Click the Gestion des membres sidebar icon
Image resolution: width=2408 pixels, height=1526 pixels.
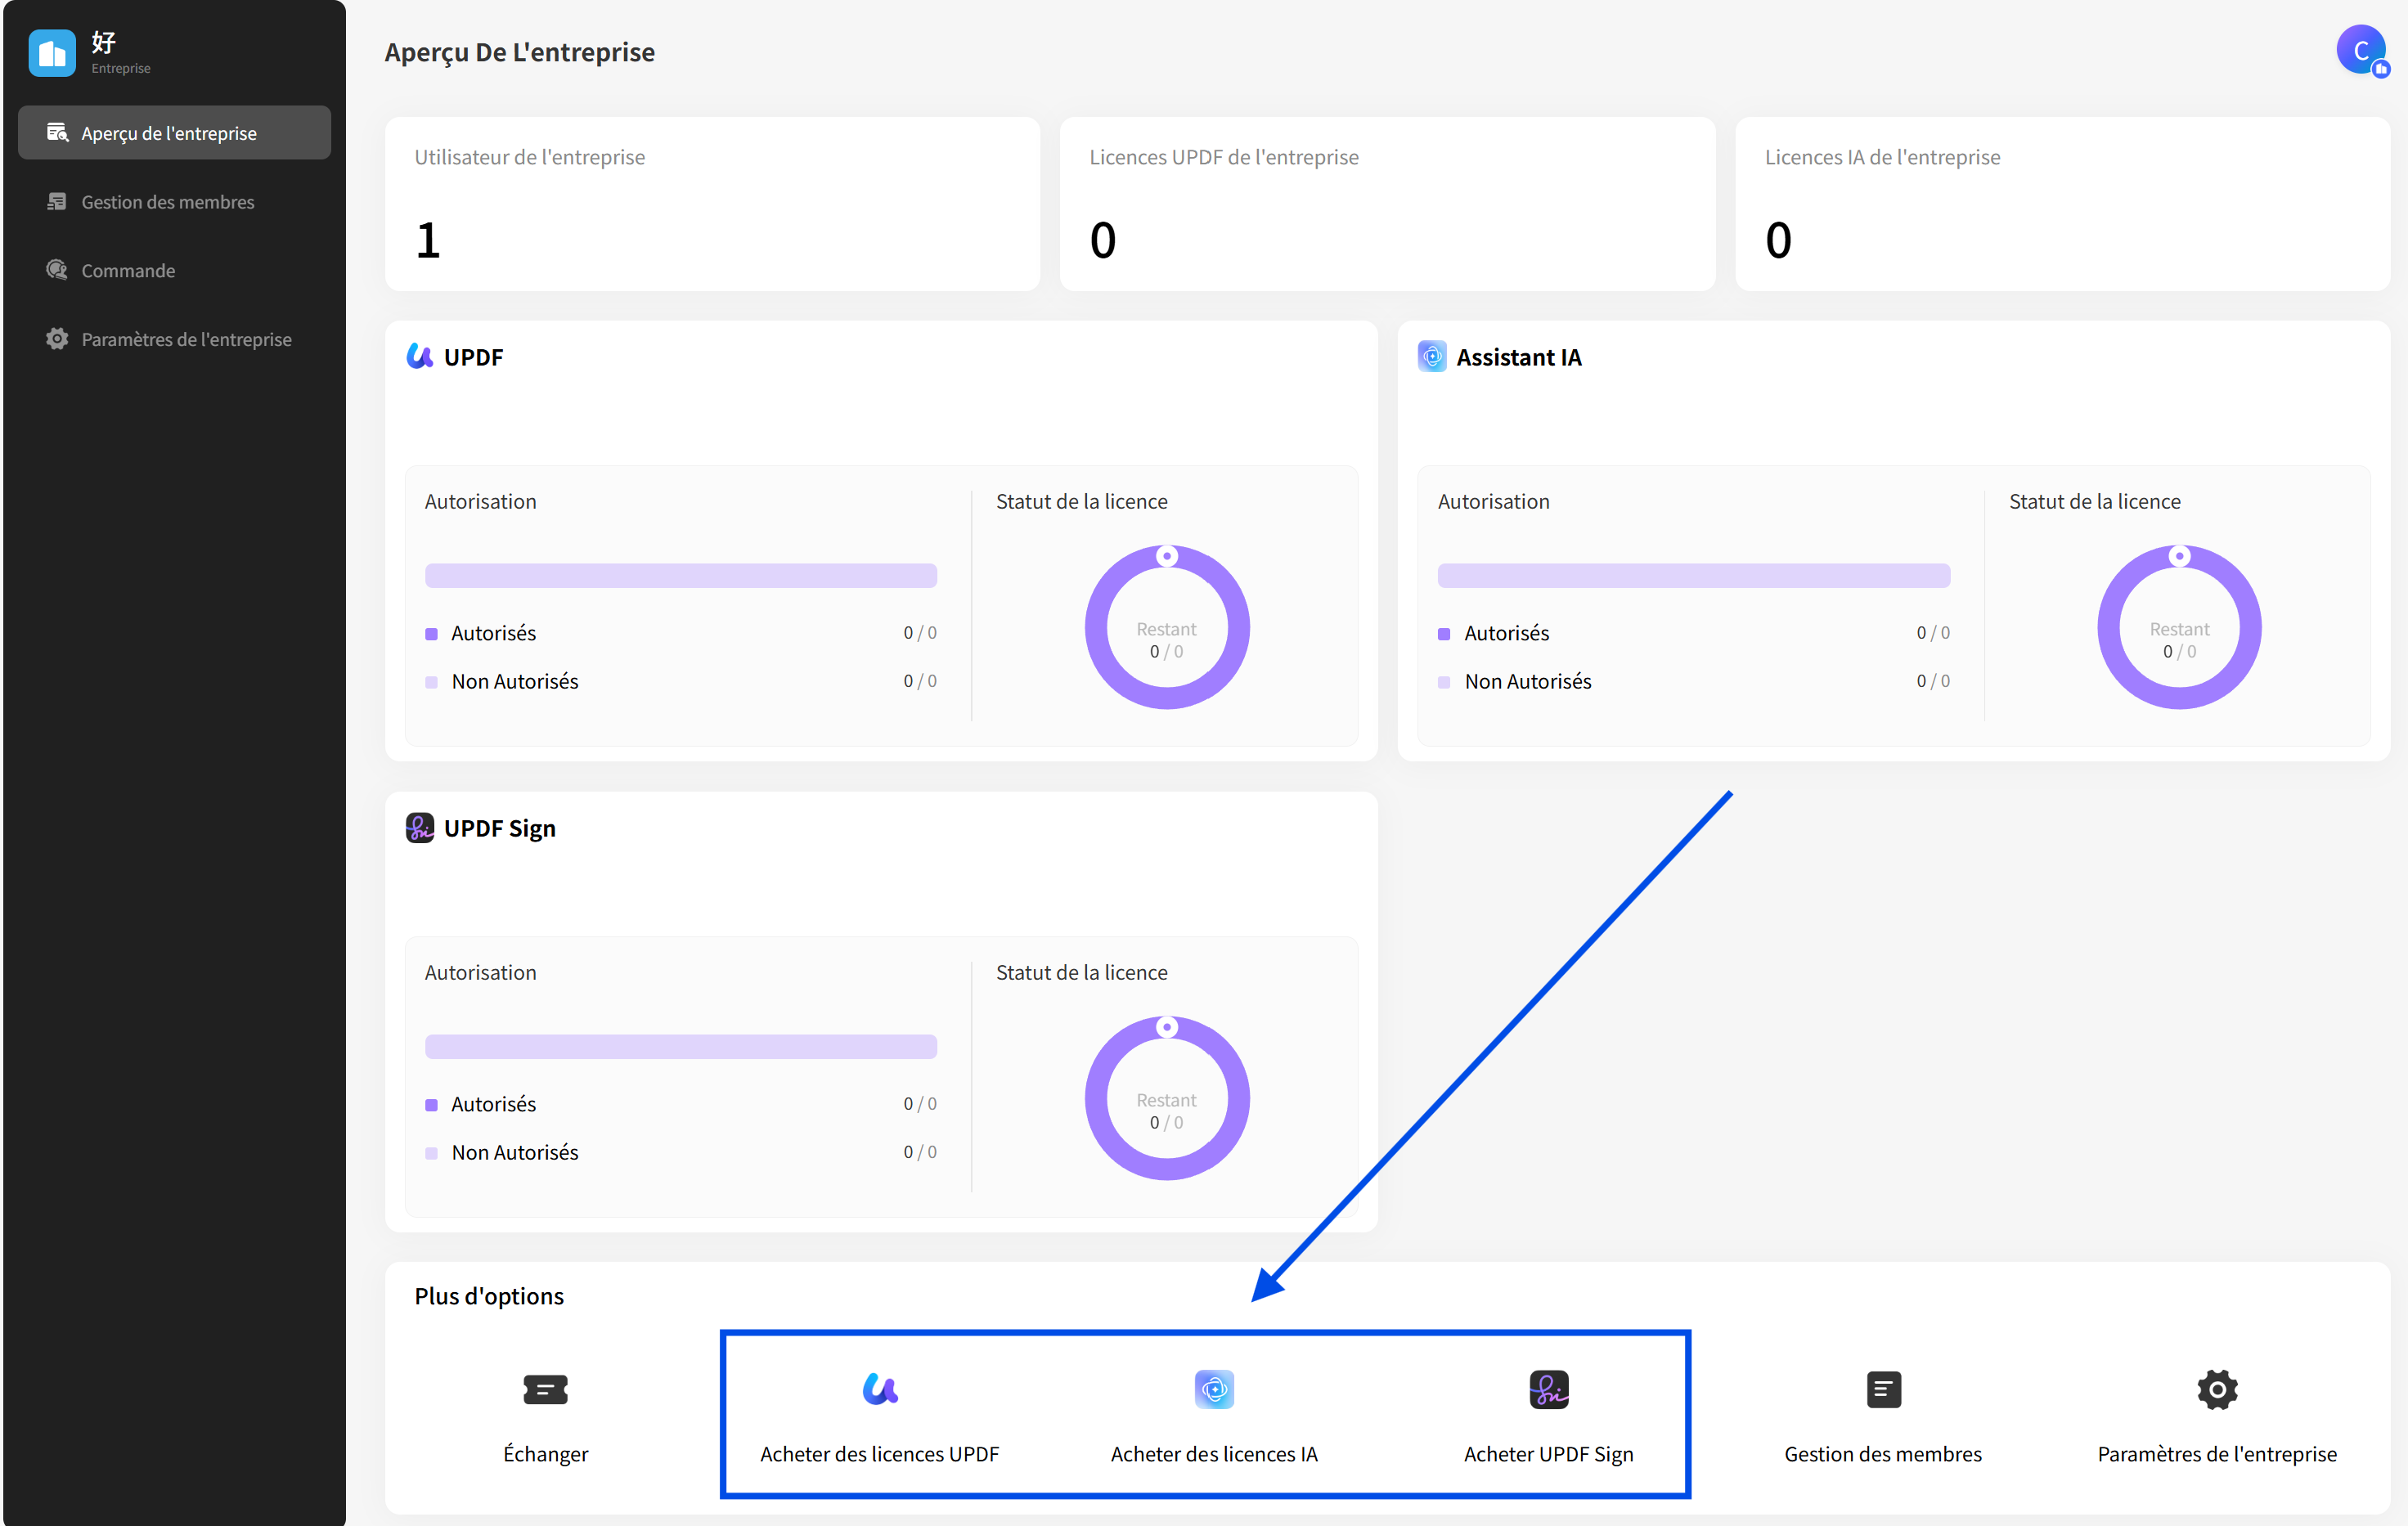point(57,202)
